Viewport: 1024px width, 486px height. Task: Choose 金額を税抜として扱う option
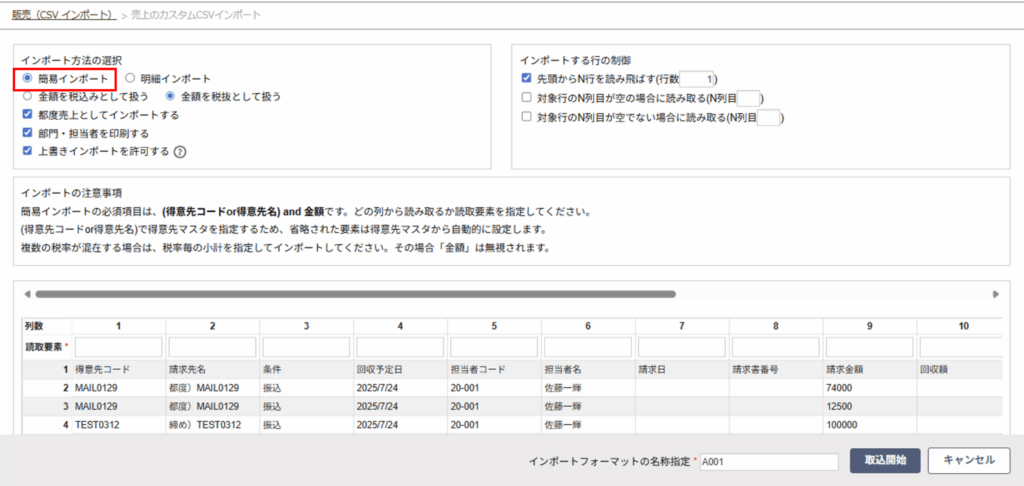(x=170, y=97)
